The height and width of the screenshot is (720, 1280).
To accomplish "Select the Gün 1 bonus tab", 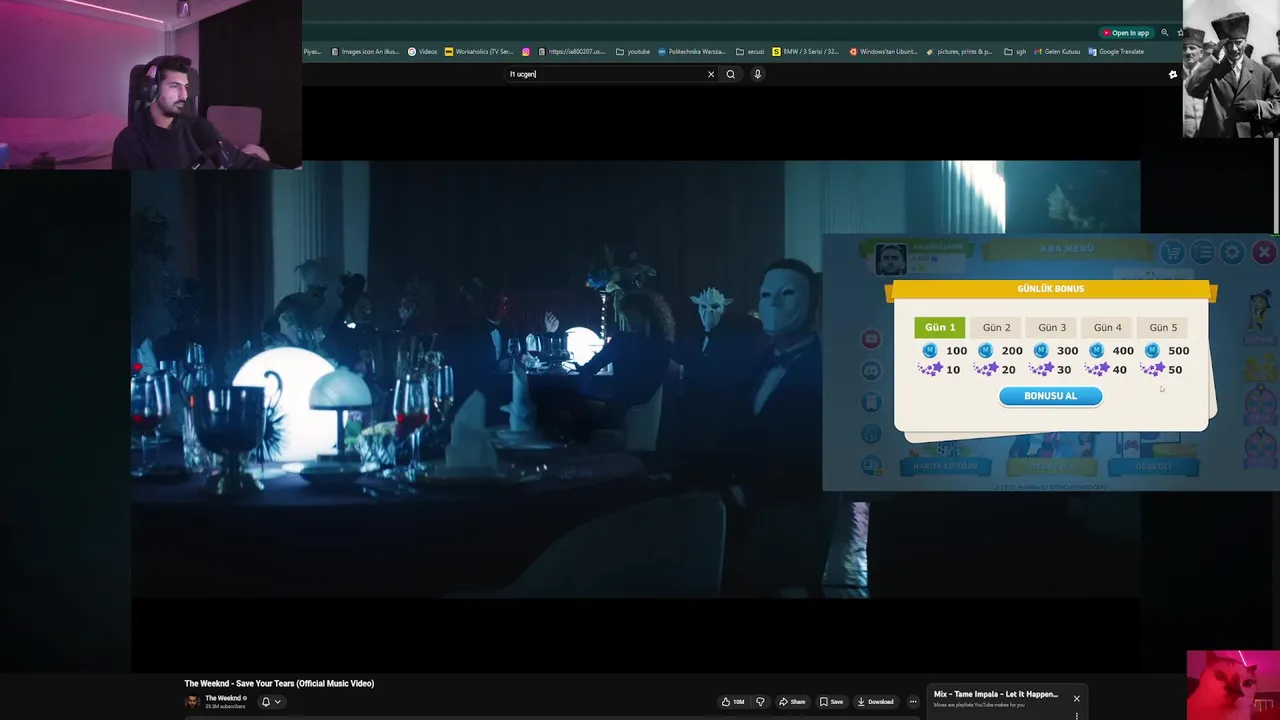I will click(x=940, y=327).
